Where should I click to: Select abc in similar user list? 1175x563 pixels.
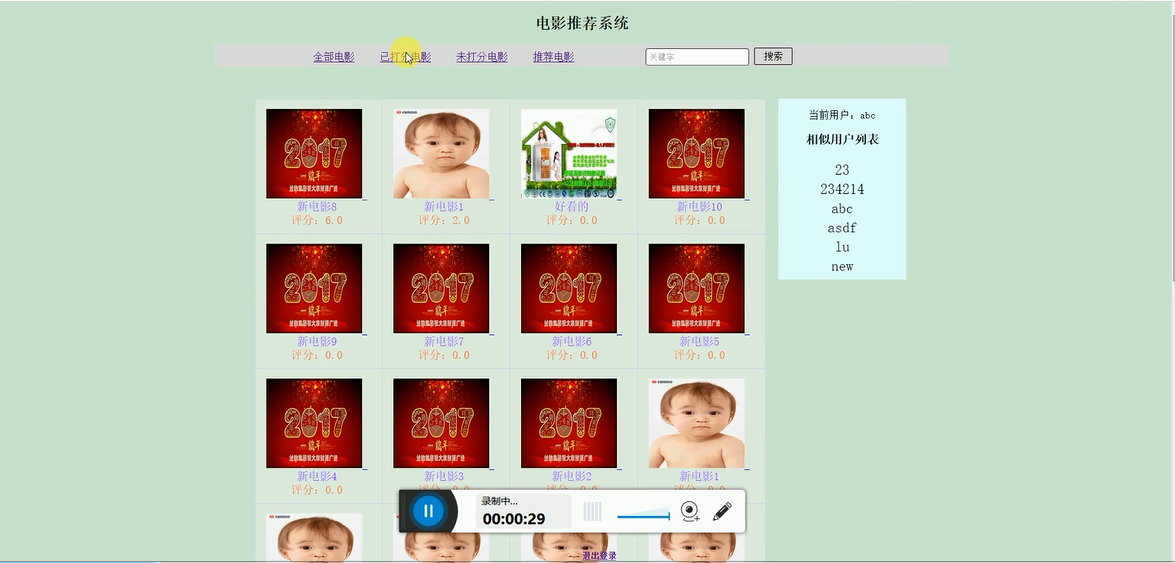tap(842, 209)
